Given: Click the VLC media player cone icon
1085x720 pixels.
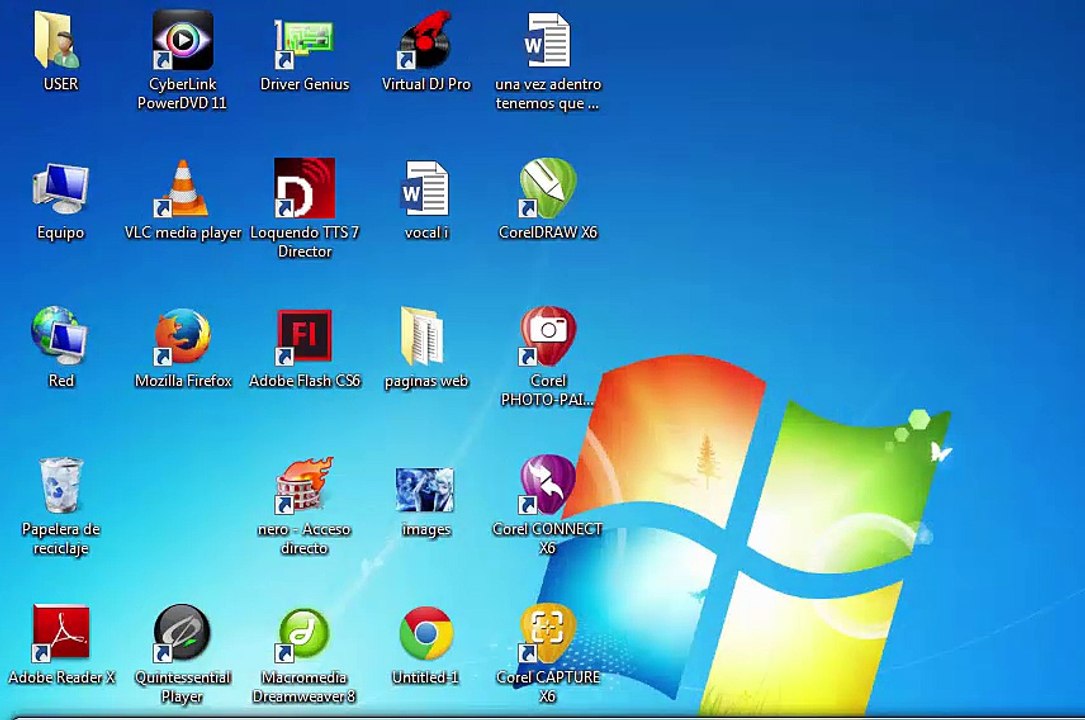Looking at the screenshot, I should pos(182,189).
